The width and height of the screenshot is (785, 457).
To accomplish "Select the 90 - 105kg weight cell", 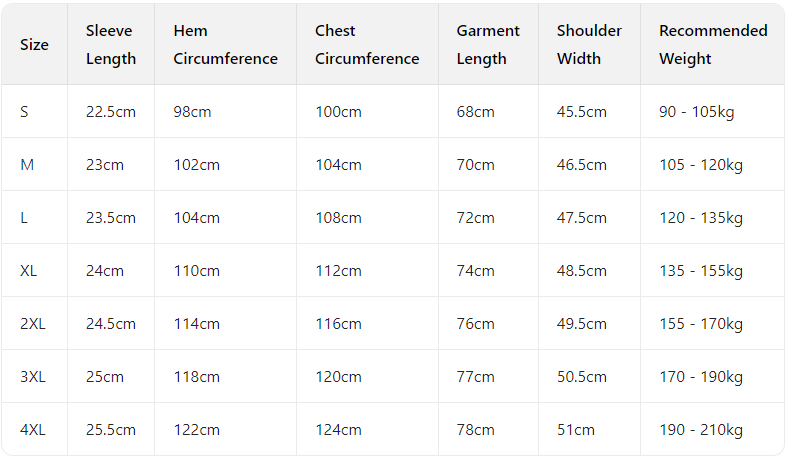I will 696,112.
